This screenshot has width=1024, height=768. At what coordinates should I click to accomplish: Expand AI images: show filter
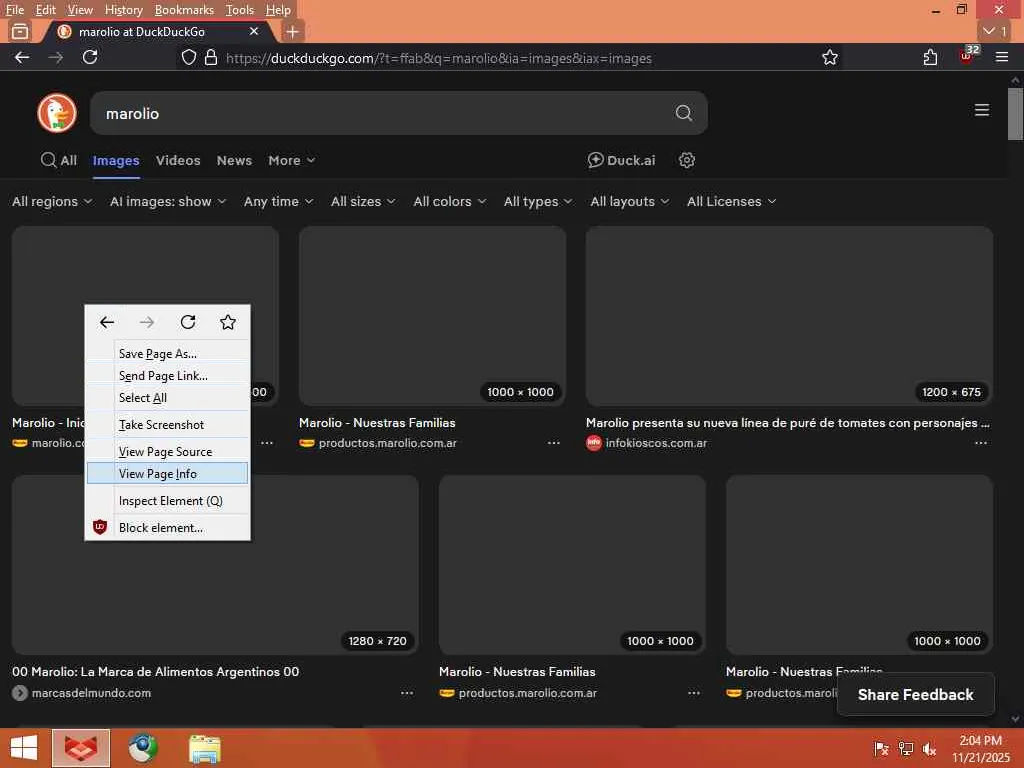168,201
